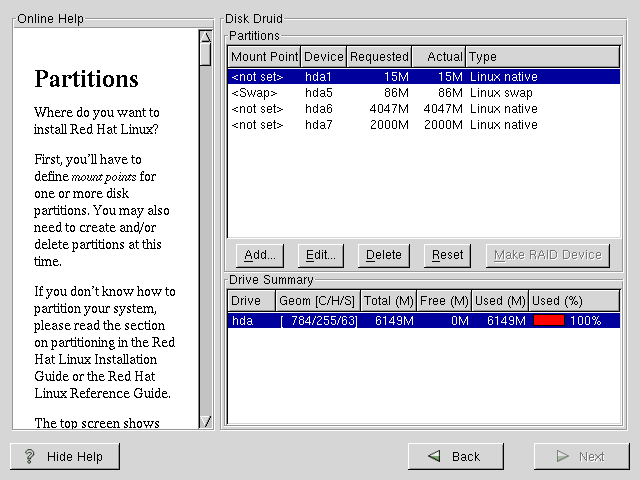Click the question mark icon on Hide Help

pos(30,456)
